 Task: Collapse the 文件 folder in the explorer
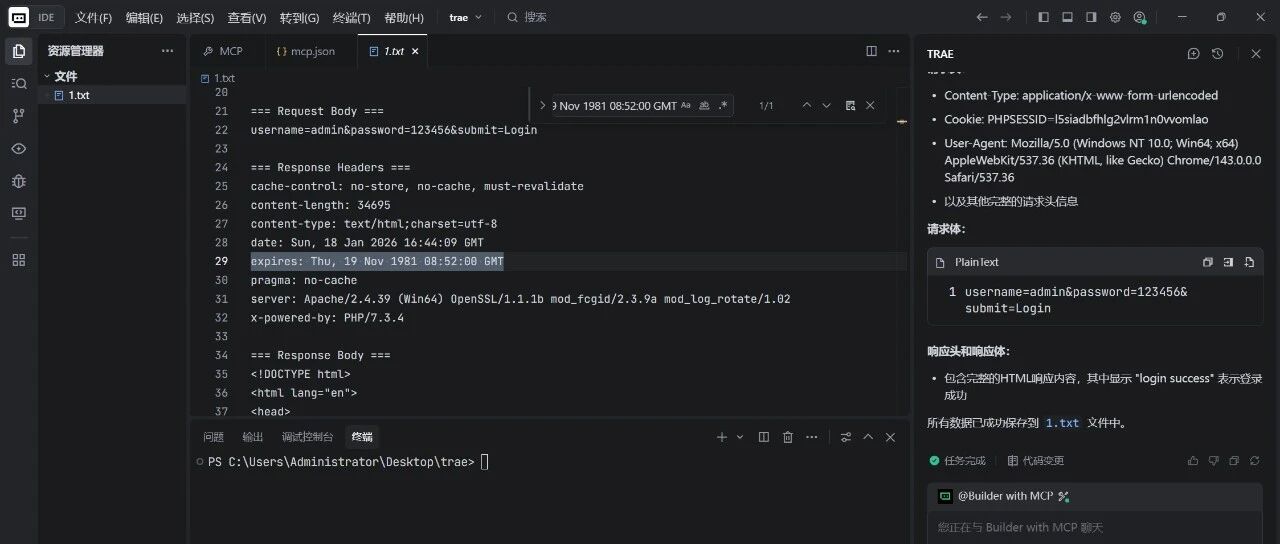coord(47,76)
